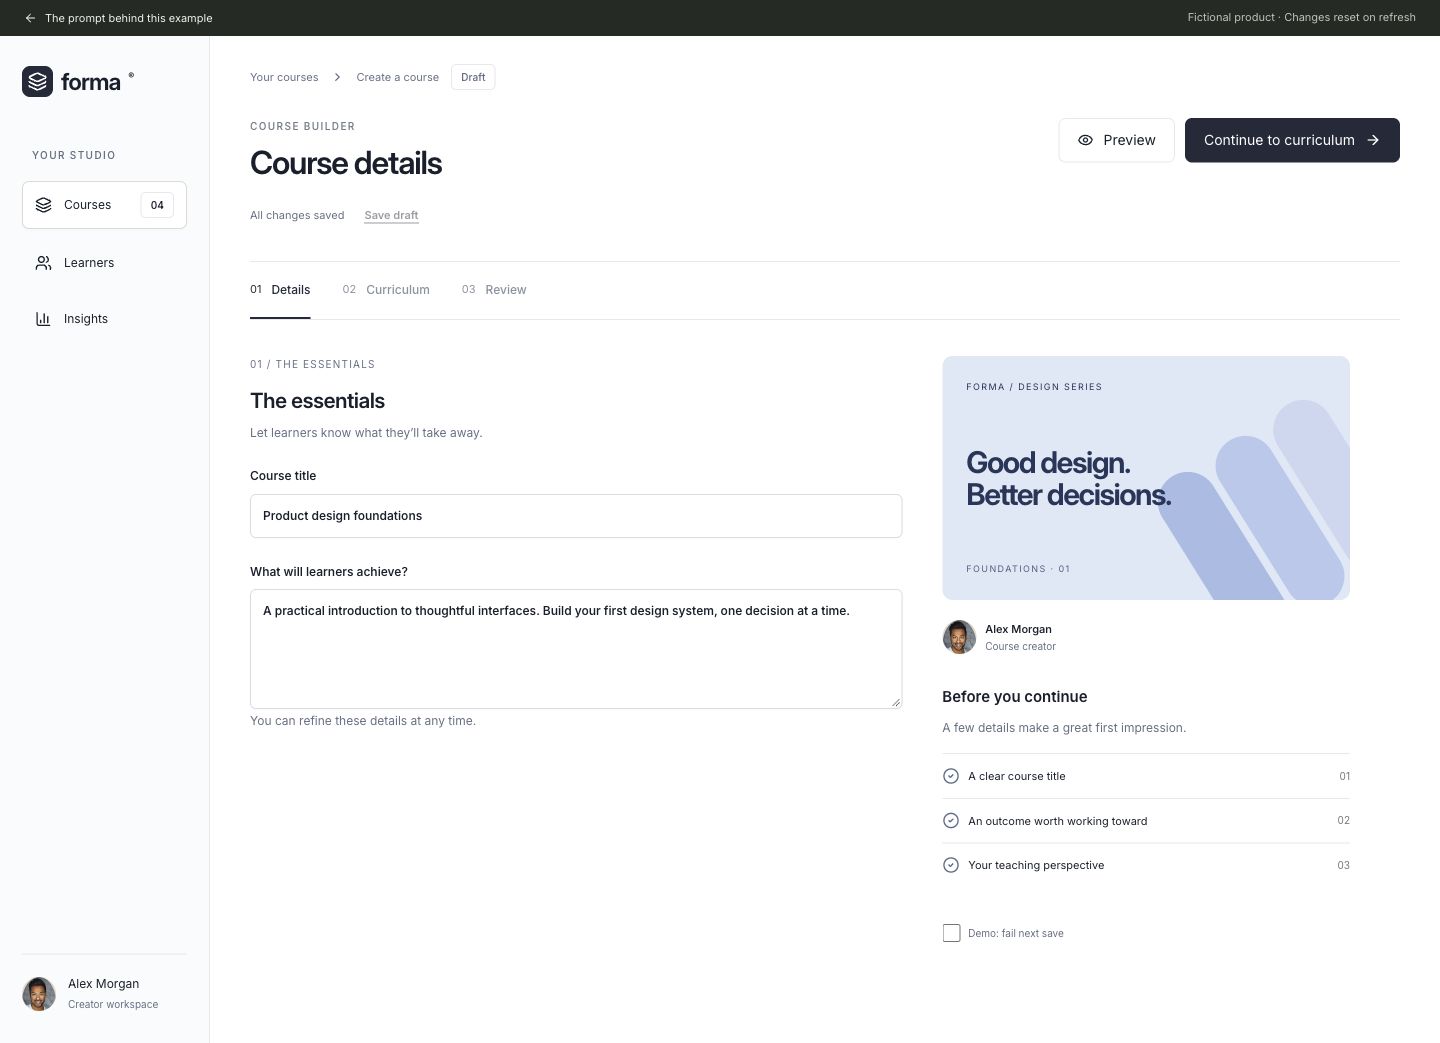Open Insights in the sidebar
The image size is (1440, 1043).
point(104,319)
